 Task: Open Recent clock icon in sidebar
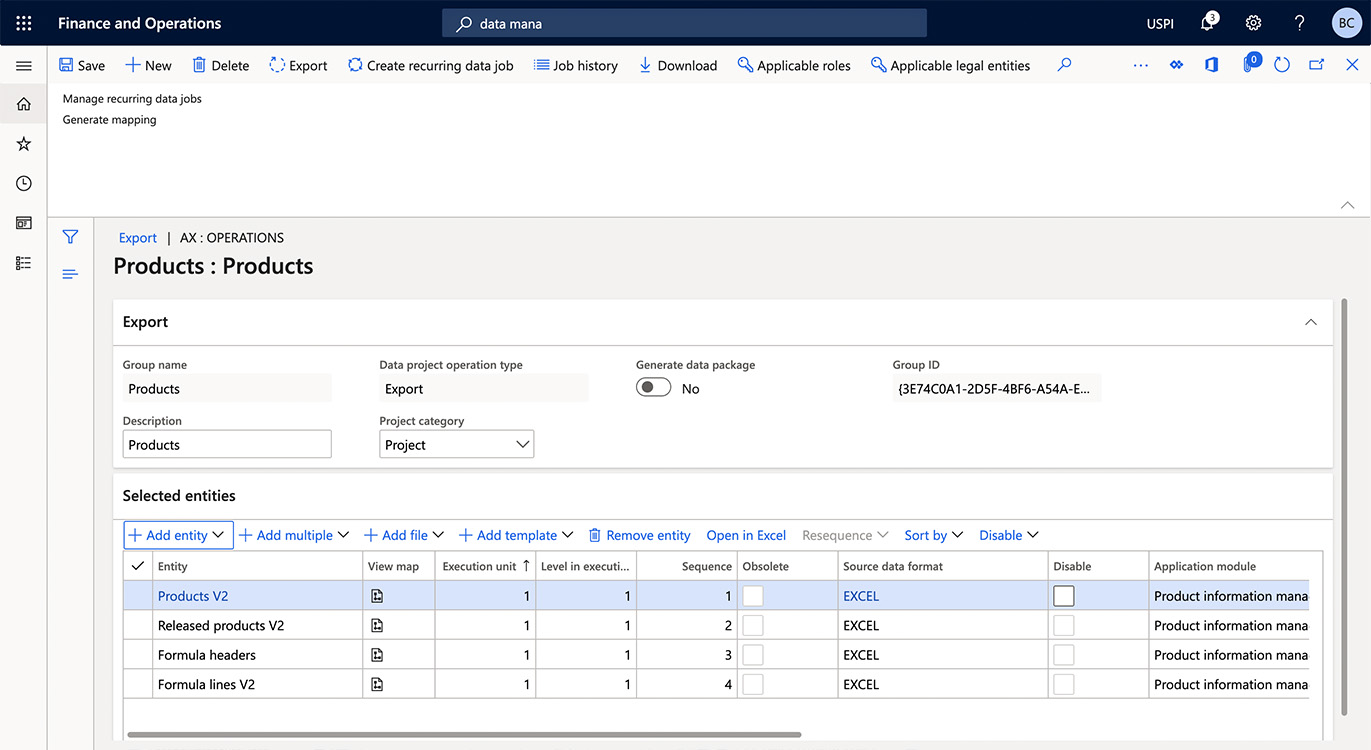point(24,184)
